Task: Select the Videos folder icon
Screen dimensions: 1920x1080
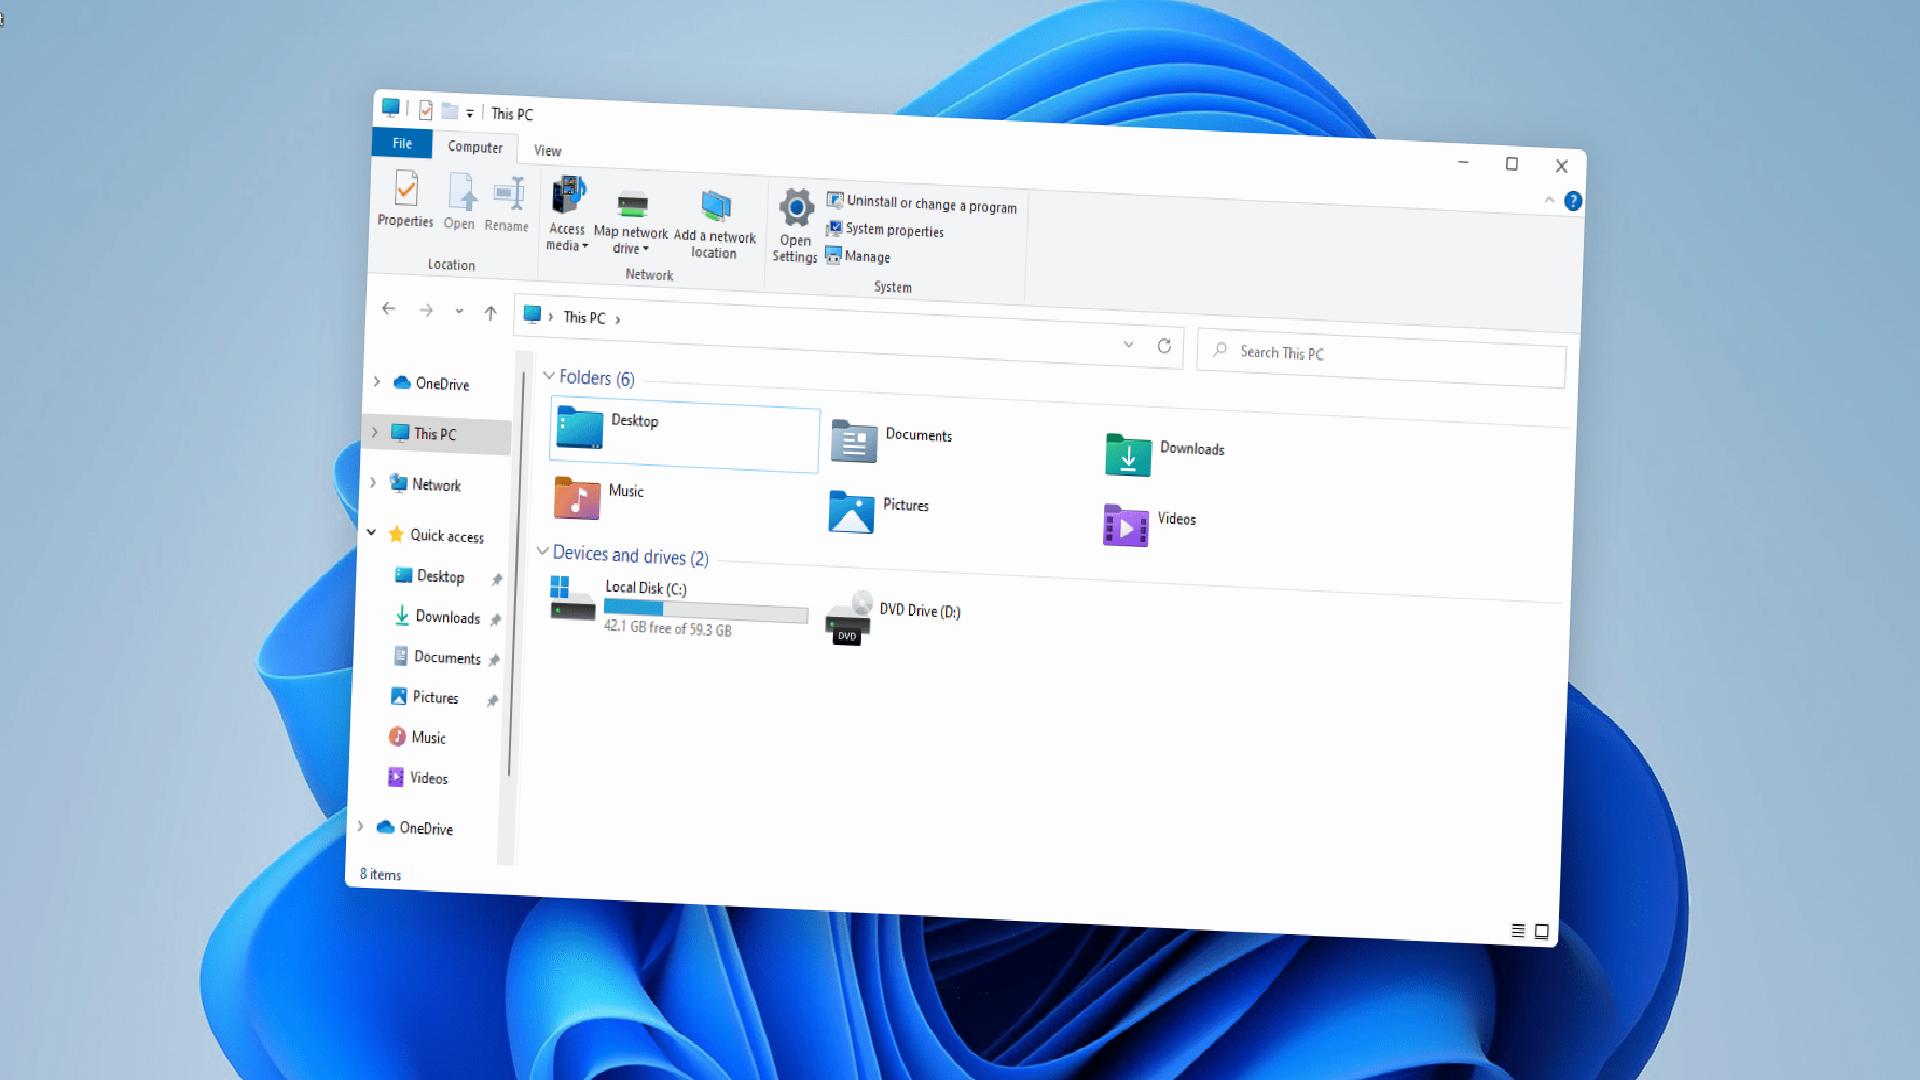Action: [1126, 525]
